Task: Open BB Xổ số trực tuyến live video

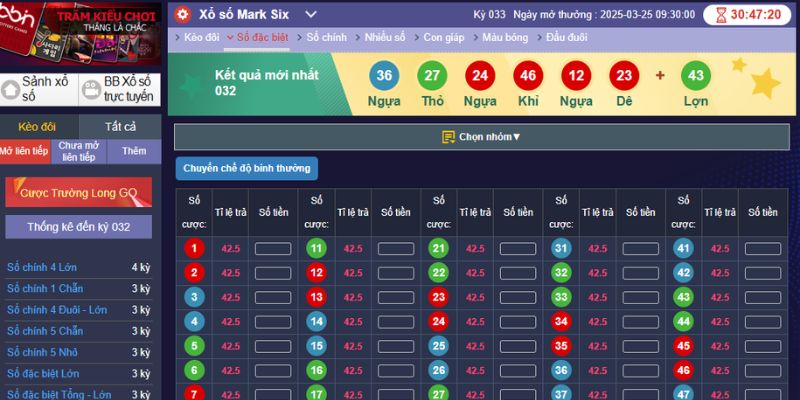Action: pos(120,89)
